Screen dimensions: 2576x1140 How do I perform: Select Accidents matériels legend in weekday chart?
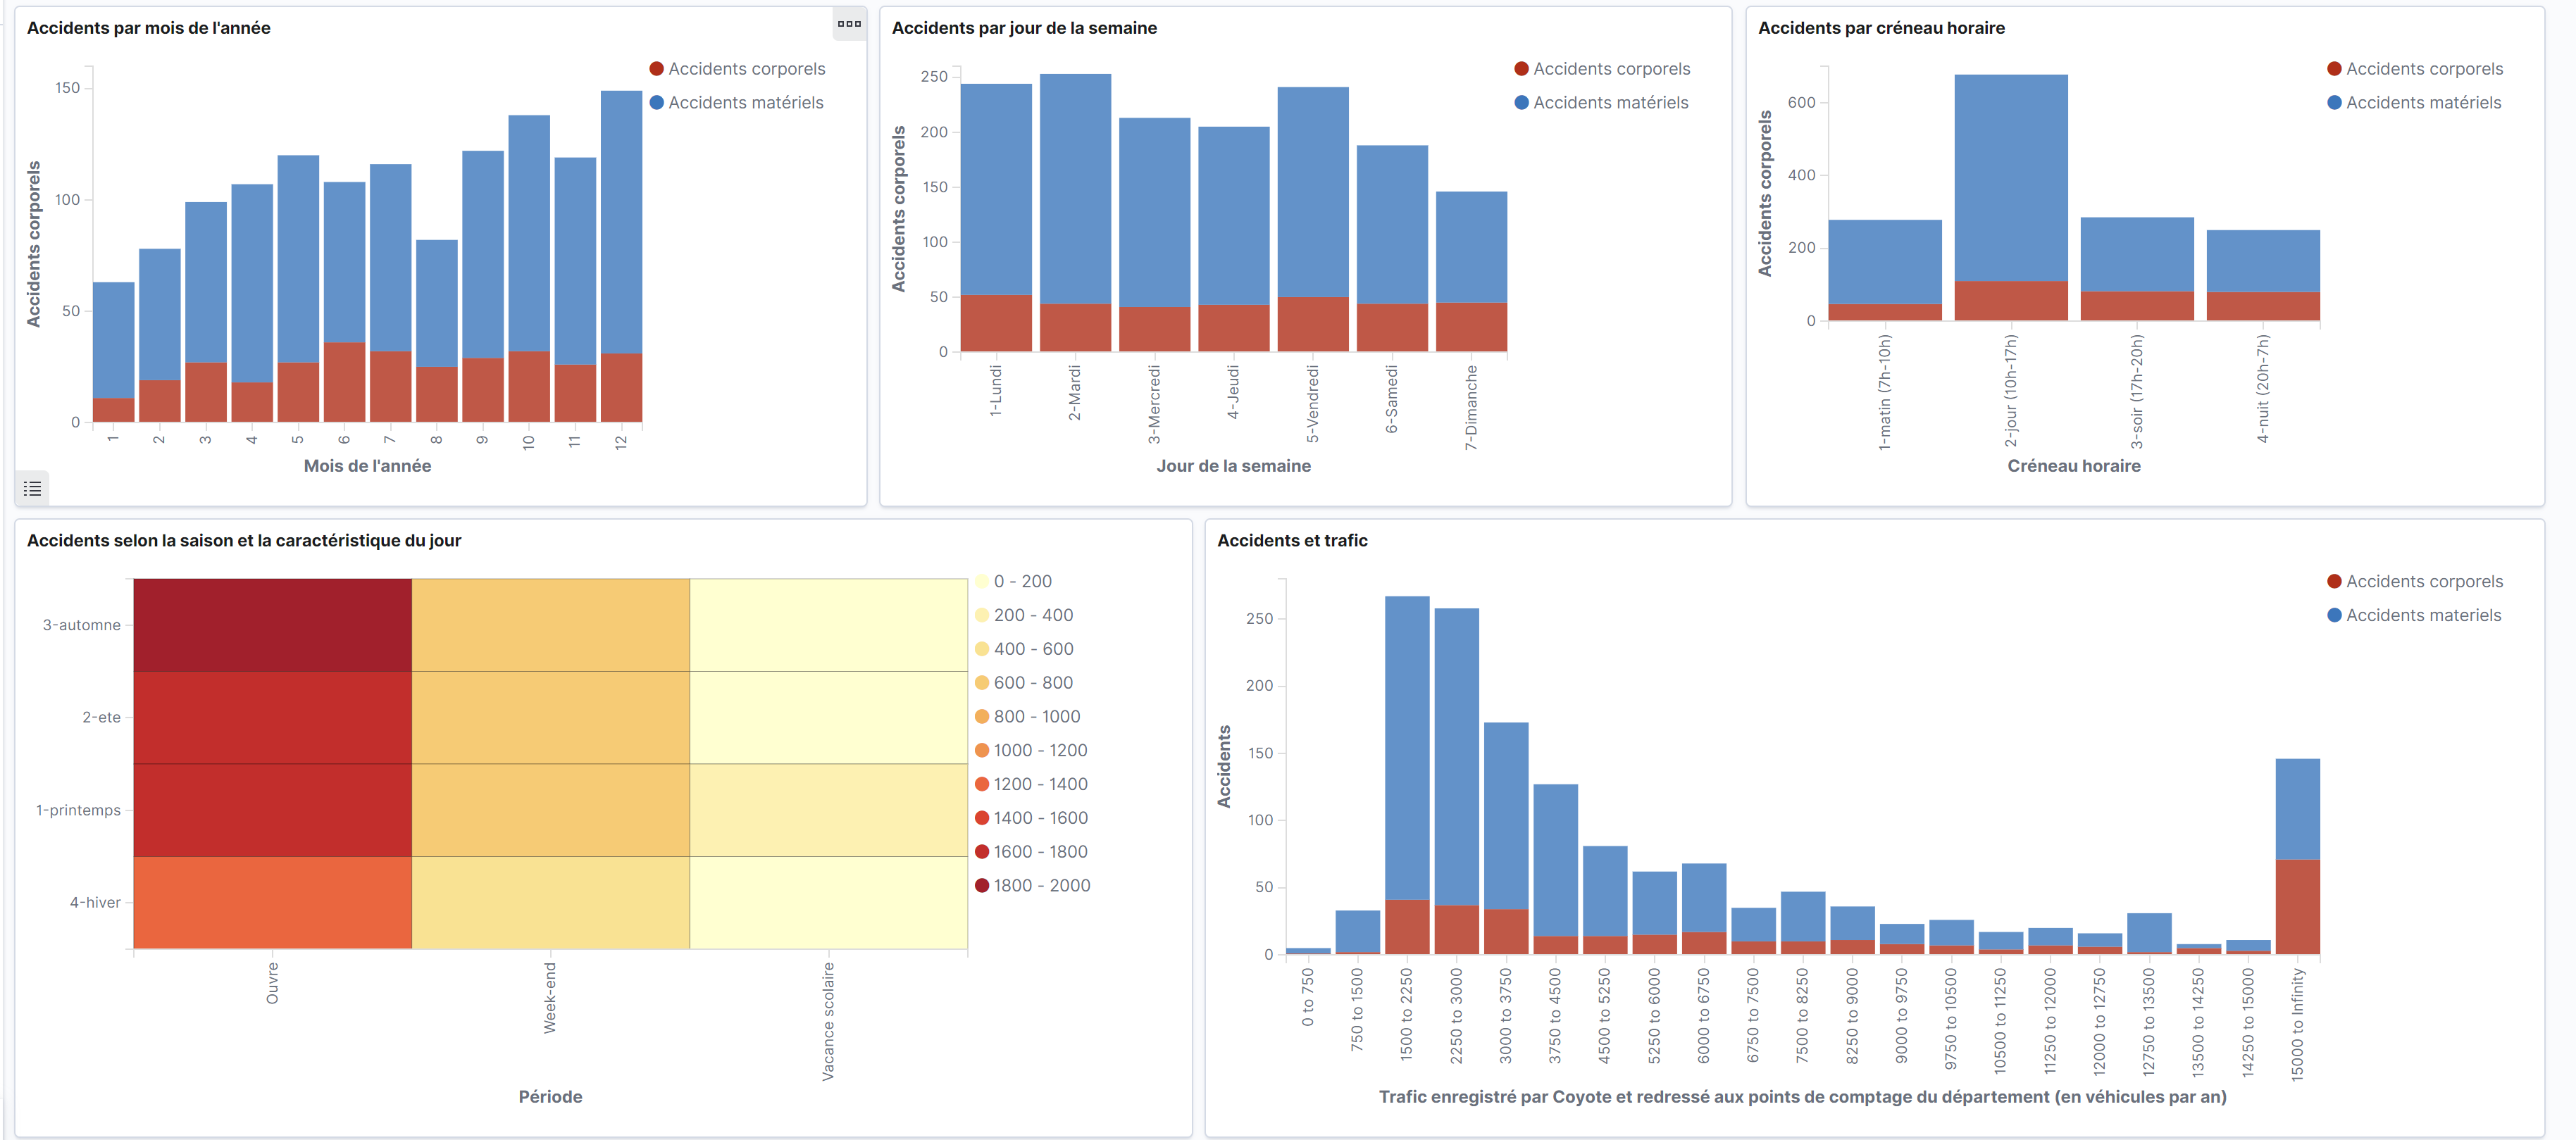(x=1601, y=103)
